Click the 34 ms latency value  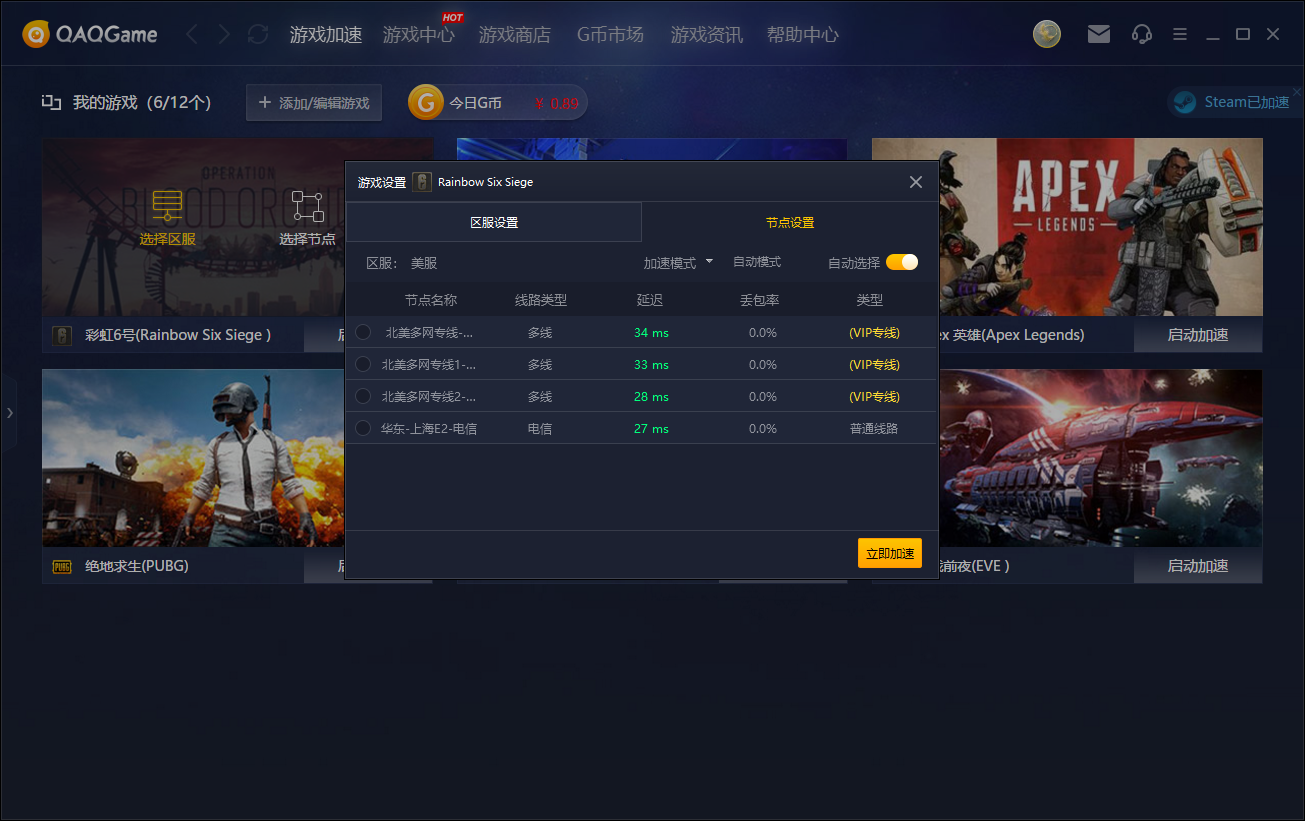point(651,332)
